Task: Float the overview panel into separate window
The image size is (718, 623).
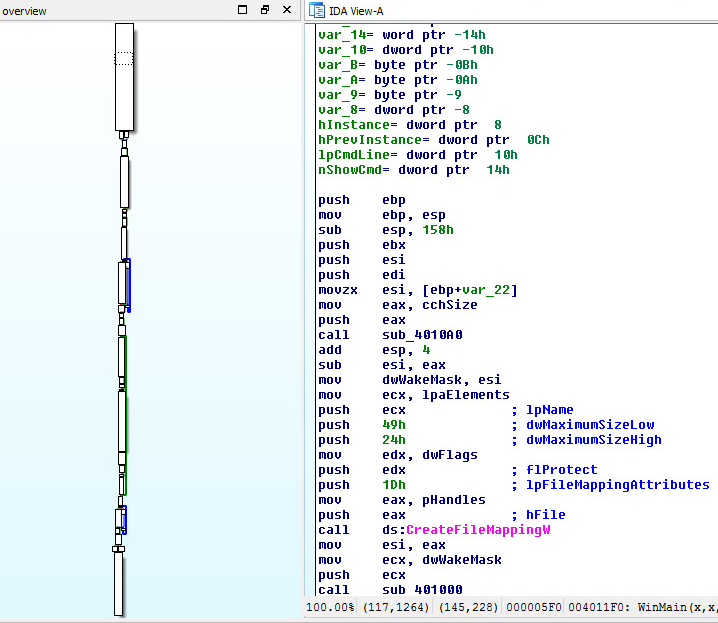Action: pyautogui.click(x=265, y=10)
